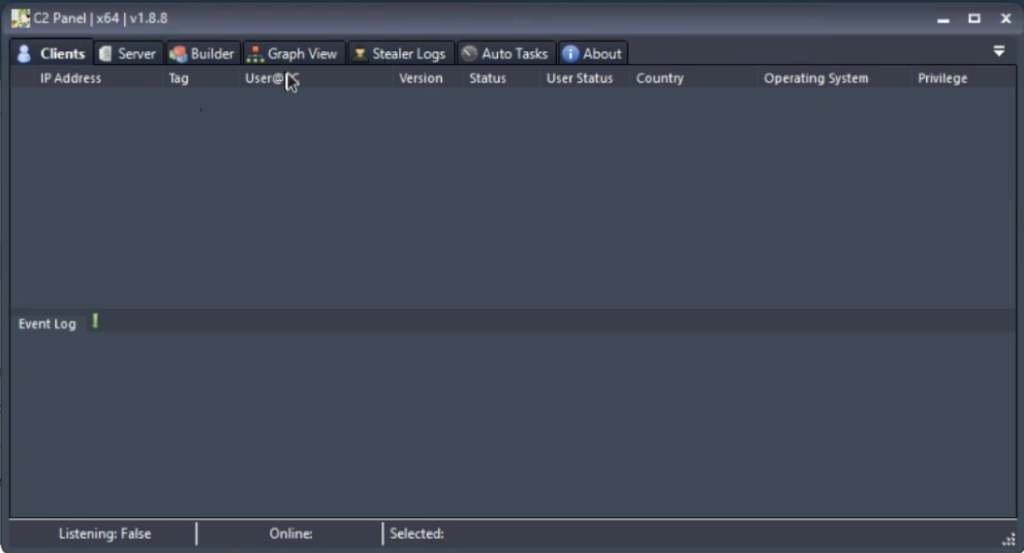Screen dimensions: 1024x553
Task: Click the green indicator beside Event Log
Action: (95, 321)
